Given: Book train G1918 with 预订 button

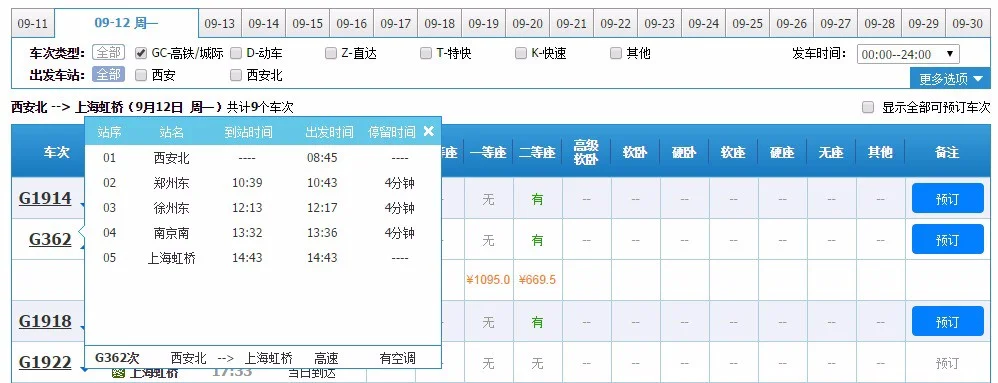Looking at the screenshot, I should pos(948,322).
